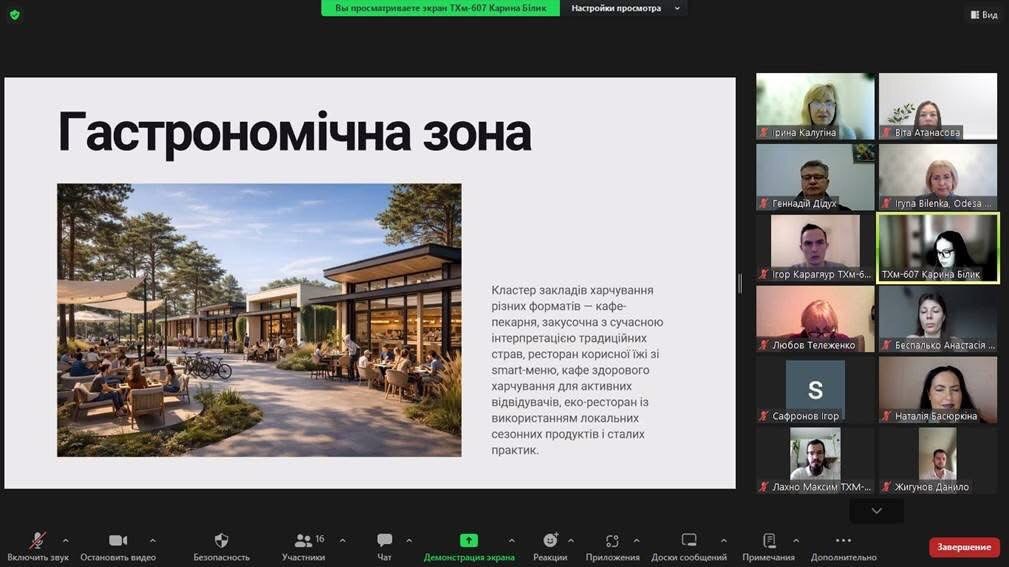Open Whiteboards (Доски сообщений)
The width and height of the screenshot is (1009, 567).
(x=688, y=541)
